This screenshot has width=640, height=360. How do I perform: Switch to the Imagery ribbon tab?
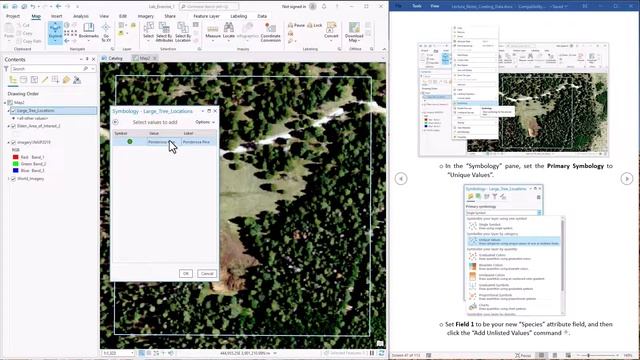tap(146, 16)
